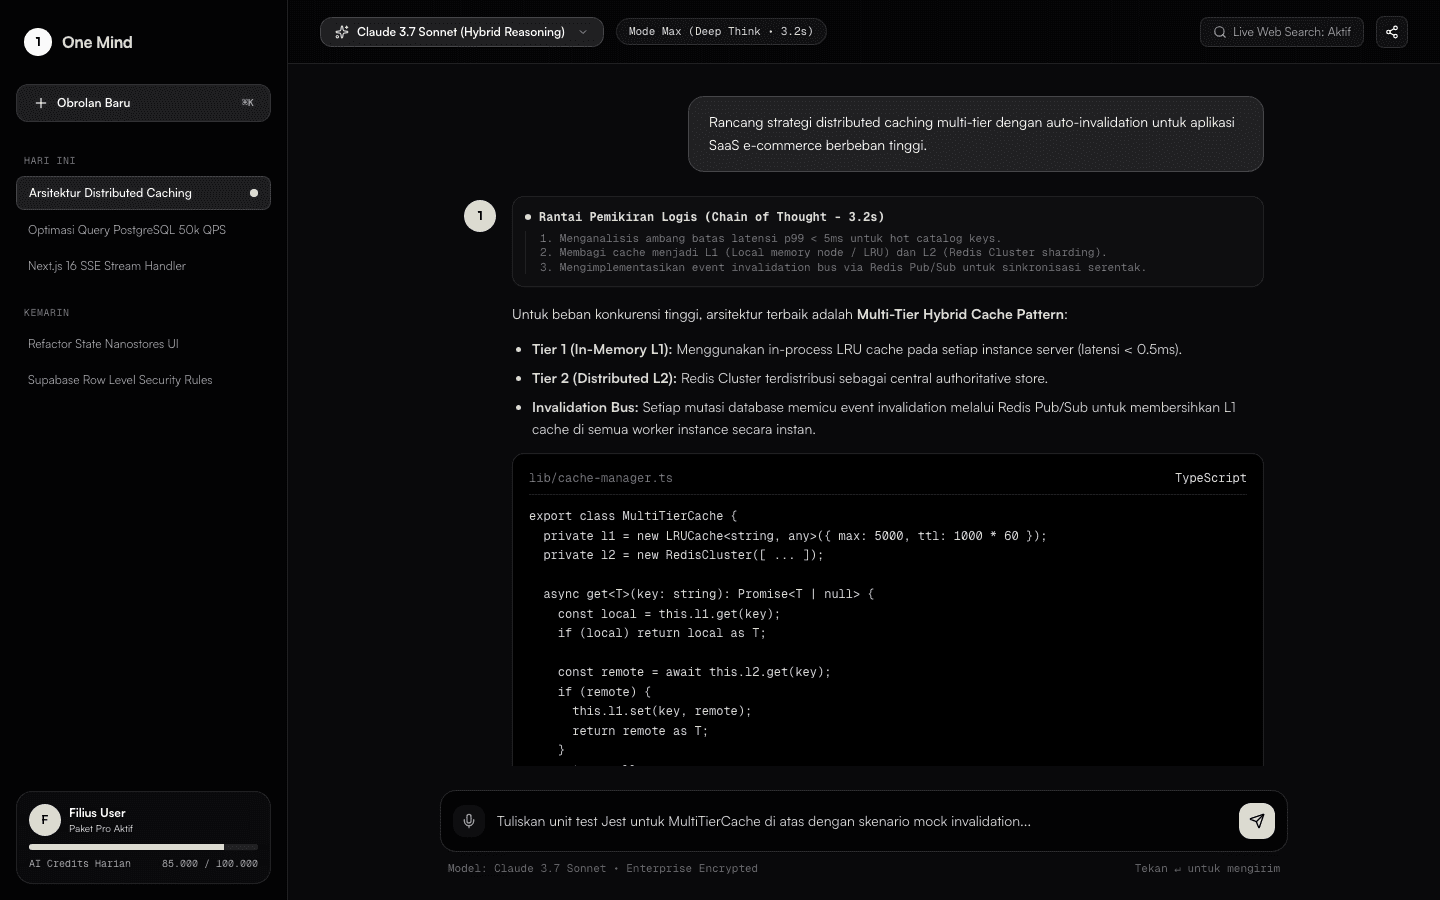Click the search icon in Live Web Search
This screenshot has height=900, width=1440.
(1220, 32)
